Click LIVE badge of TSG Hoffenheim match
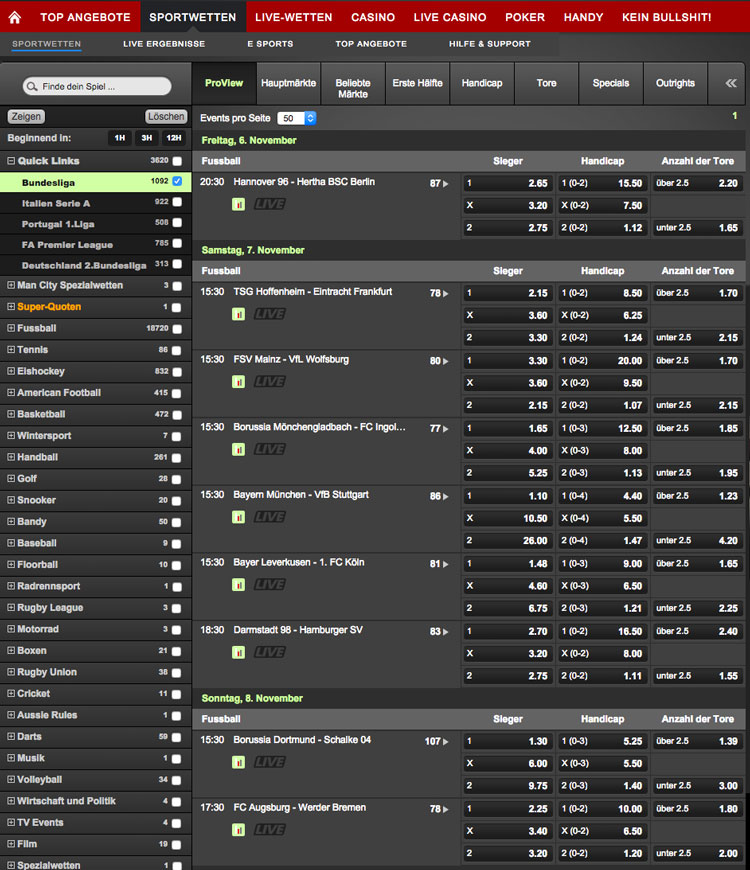 click(270, 314)
